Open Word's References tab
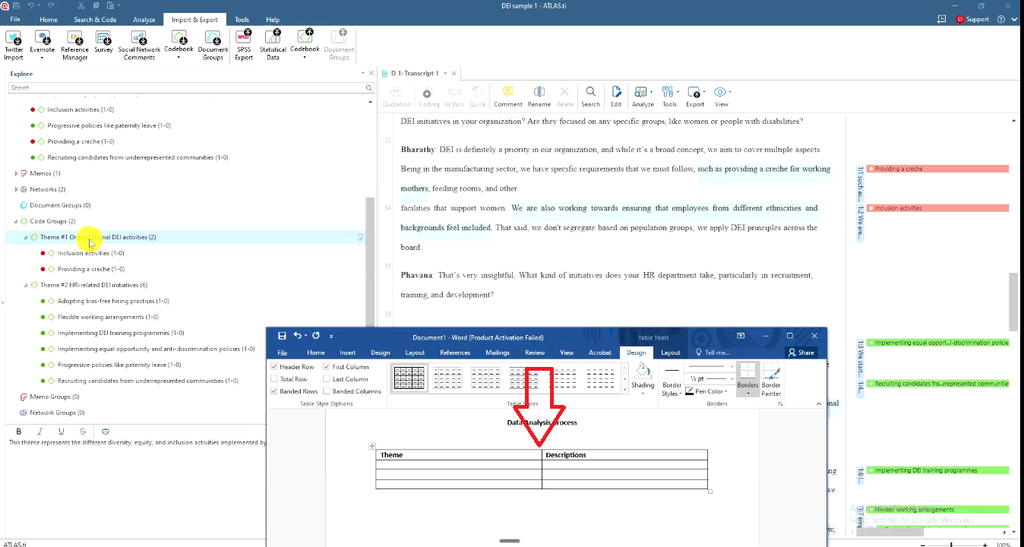The width and height of the screenshot is (1024, 547). 455,352
